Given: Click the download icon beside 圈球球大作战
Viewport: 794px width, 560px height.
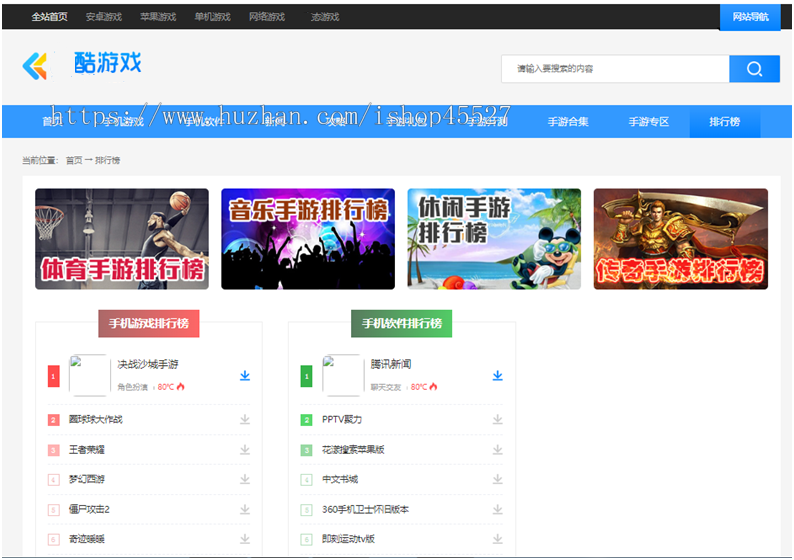Looking at the screenshot, I should point(245,419).
